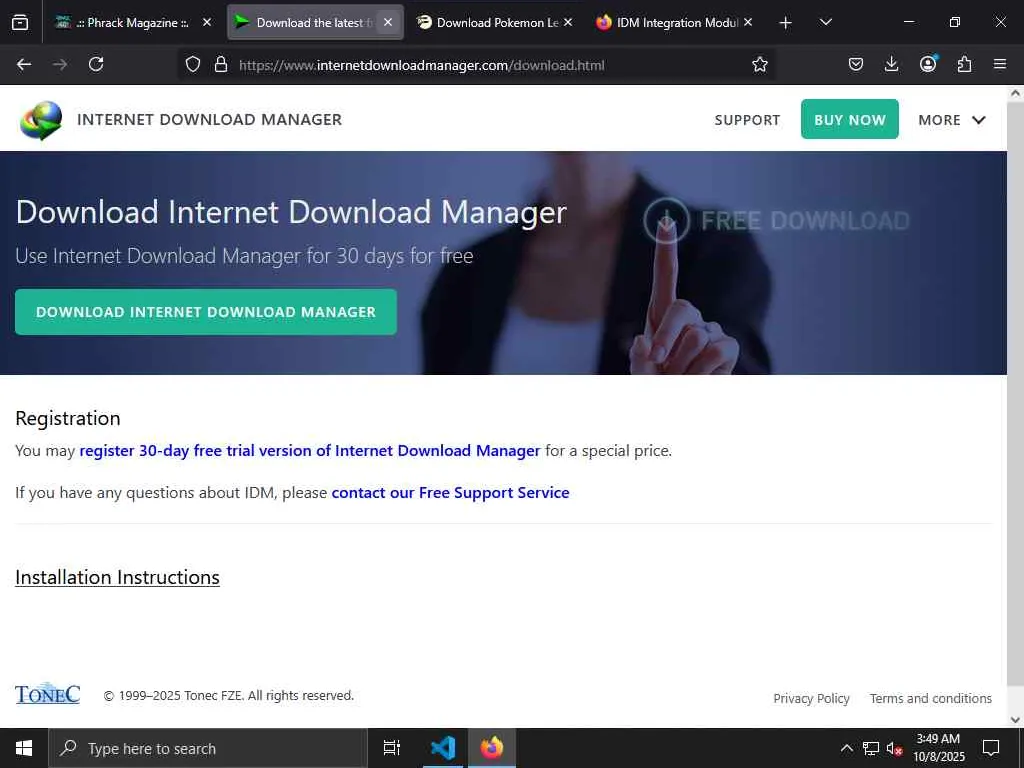Open a new browser tab

pyautogui.click(x=786, y=23)
